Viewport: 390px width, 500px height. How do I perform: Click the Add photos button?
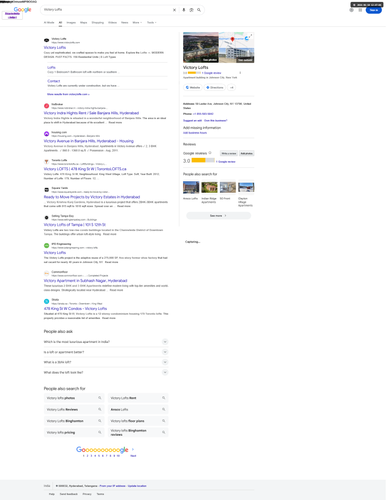click(247, 153)
